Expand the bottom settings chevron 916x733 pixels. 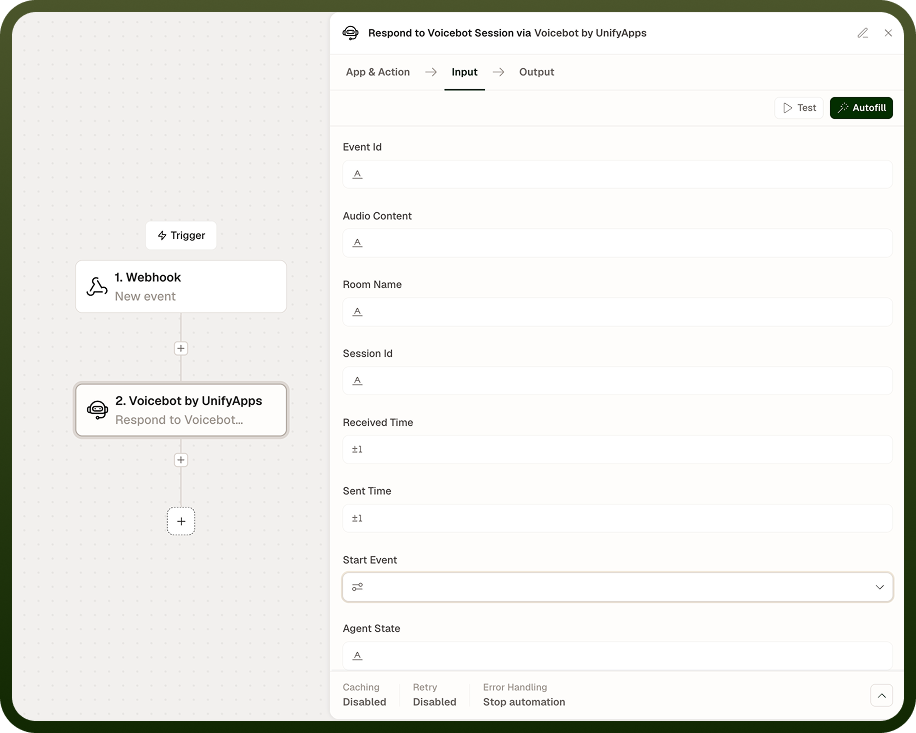[882, 696]
